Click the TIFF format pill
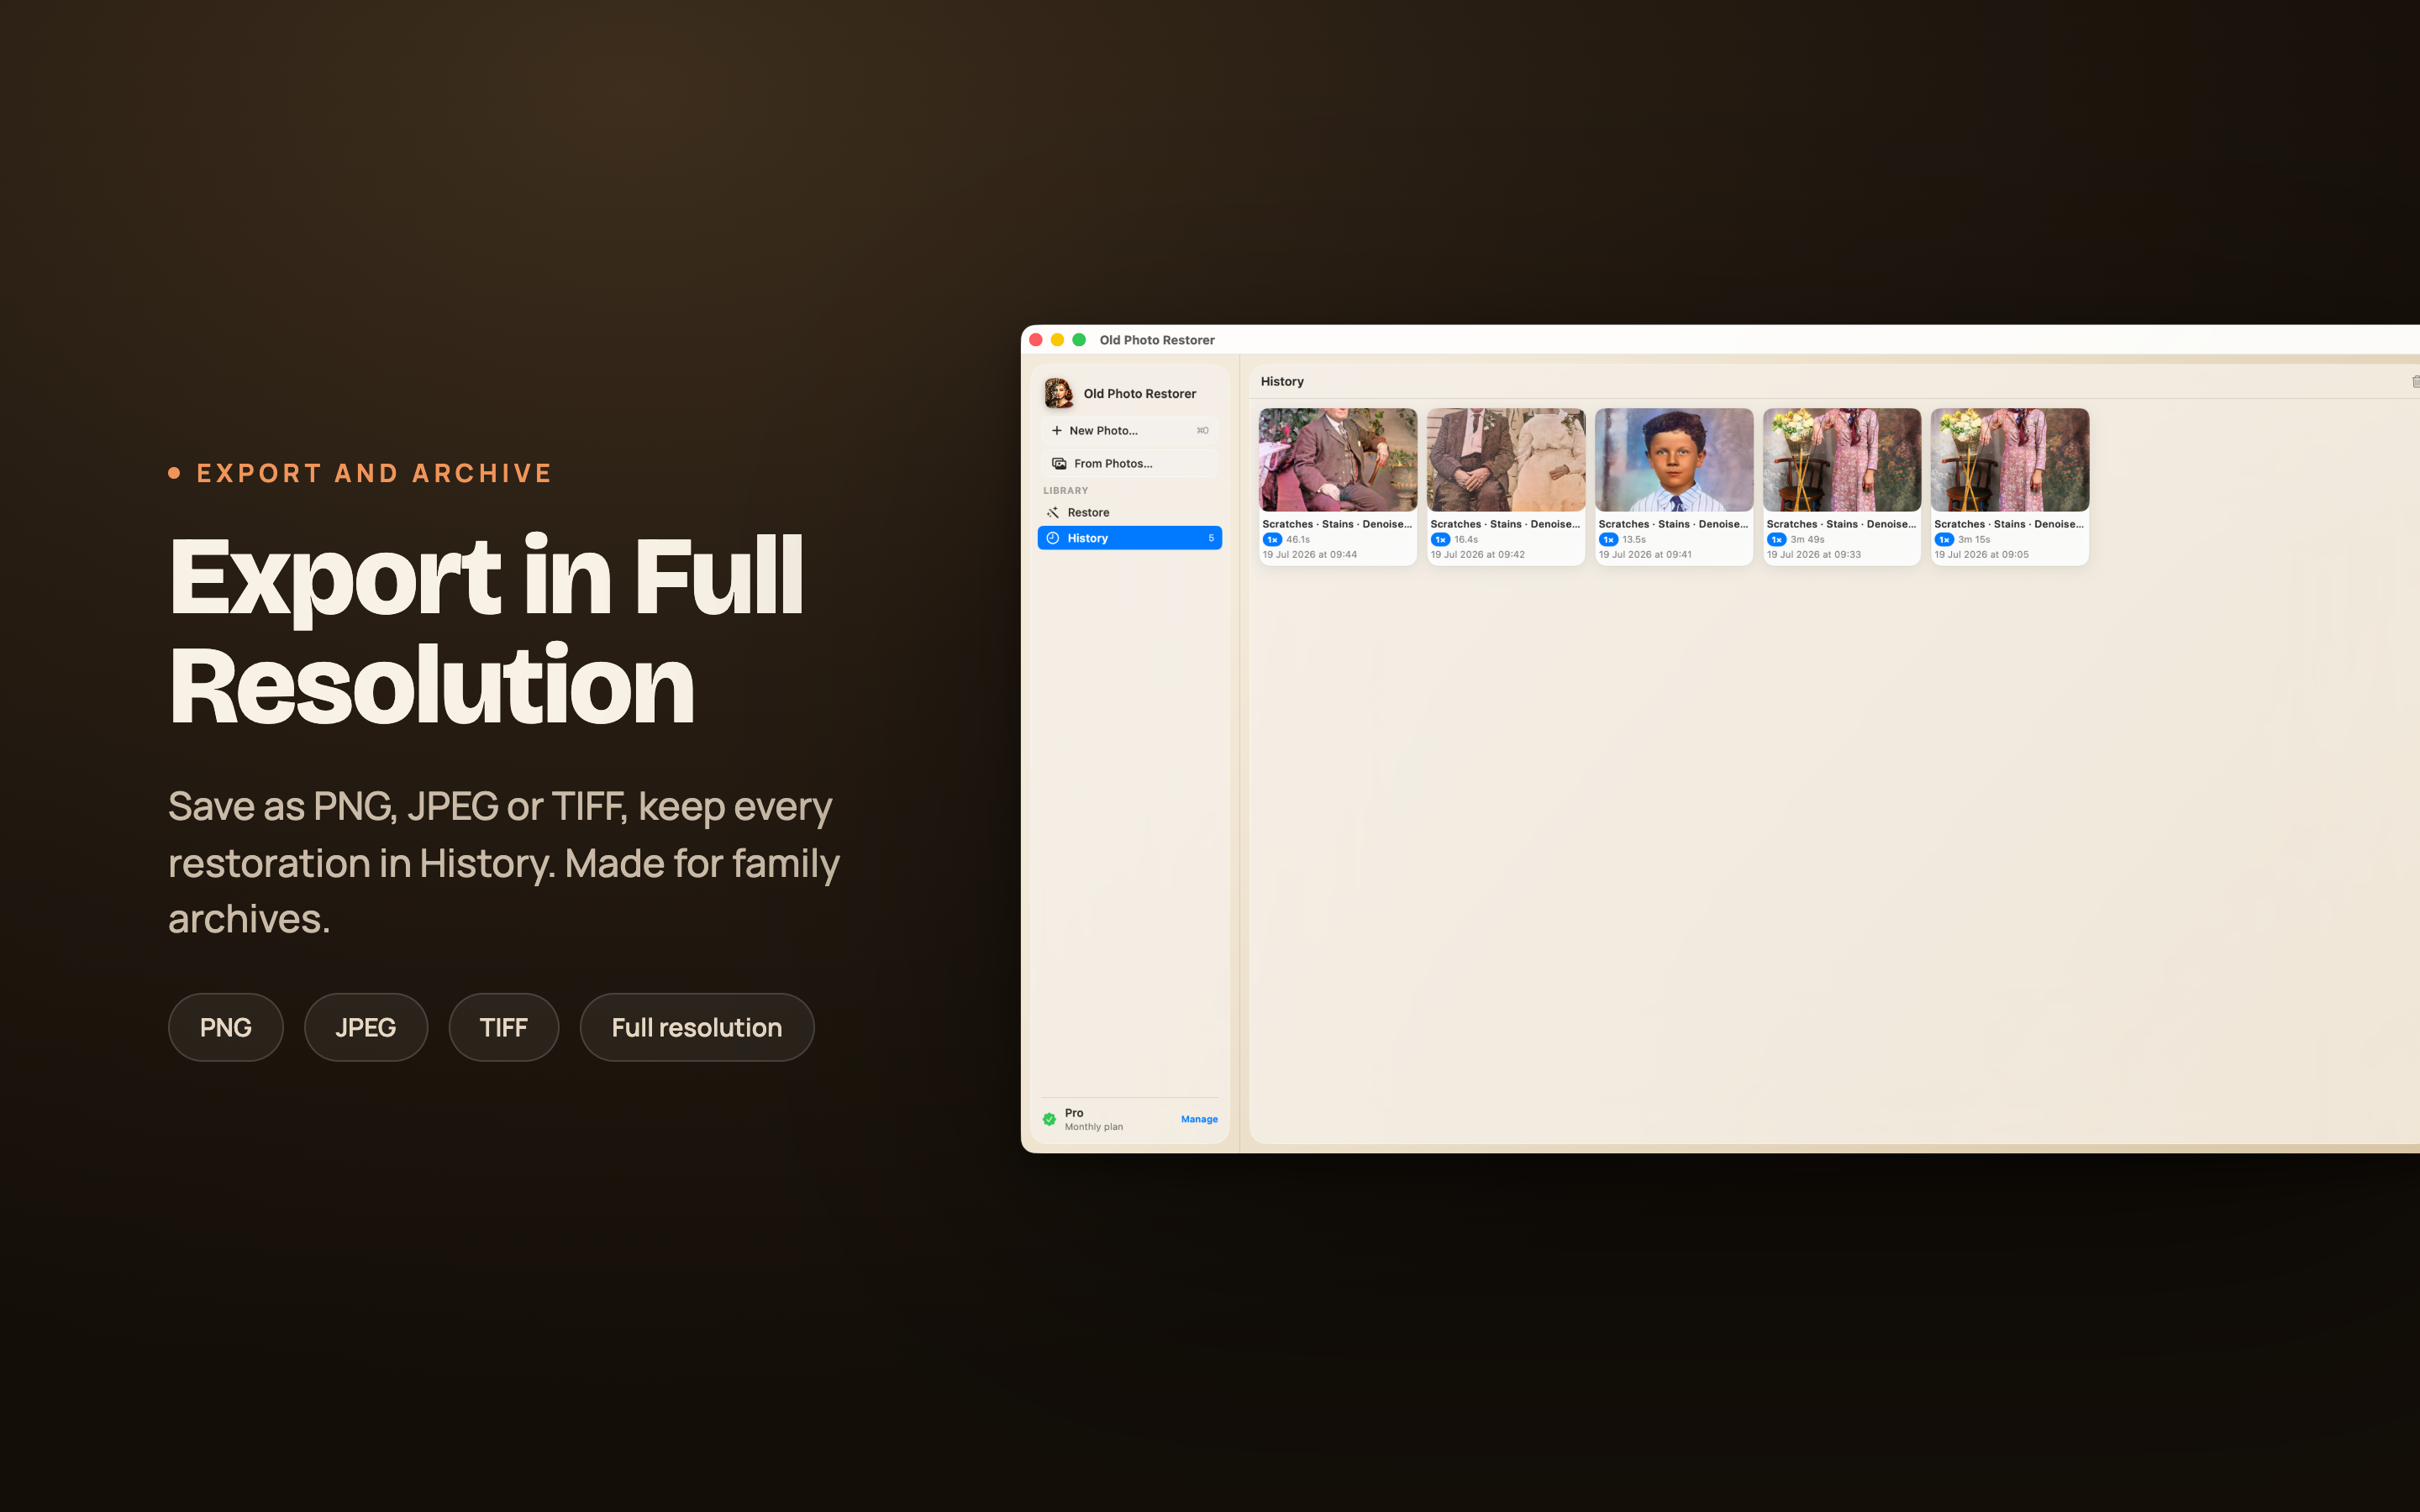Screen dimensions: 2420x1512 (504, 1027)
